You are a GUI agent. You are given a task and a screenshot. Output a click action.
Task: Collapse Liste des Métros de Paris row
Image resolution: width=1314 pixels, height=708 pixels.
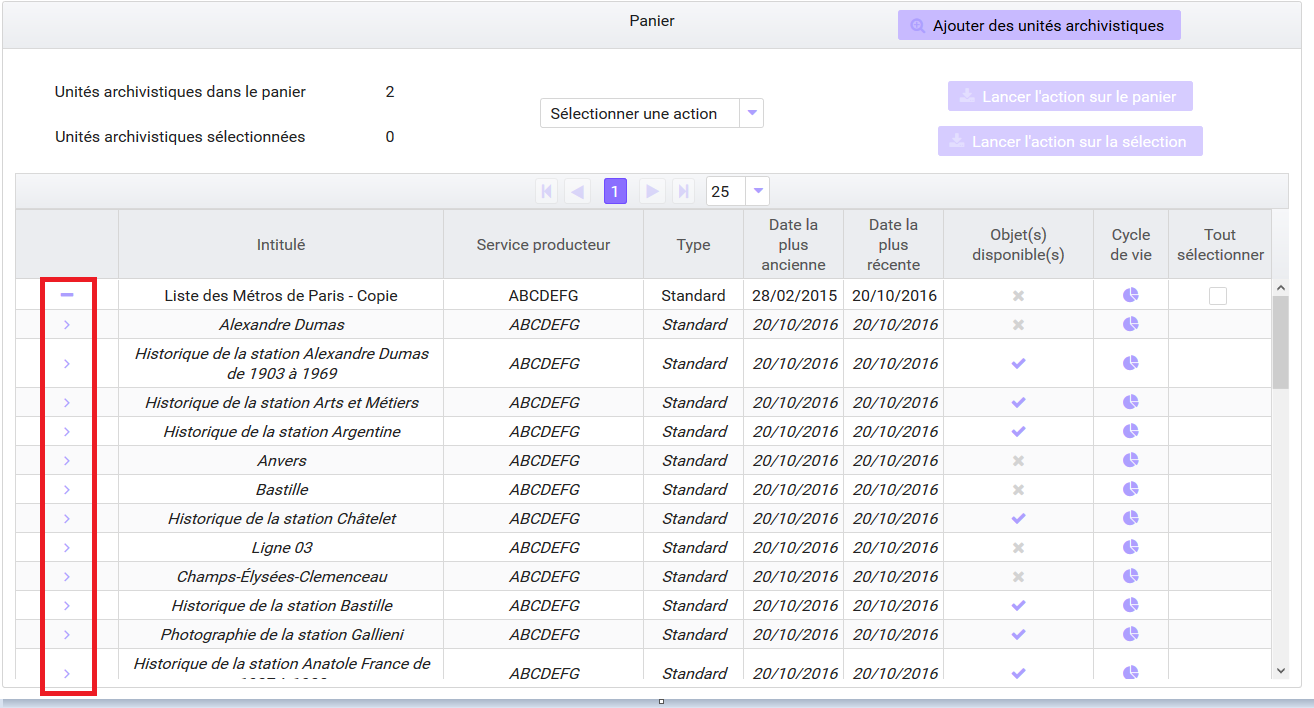[x=67, y=295]
